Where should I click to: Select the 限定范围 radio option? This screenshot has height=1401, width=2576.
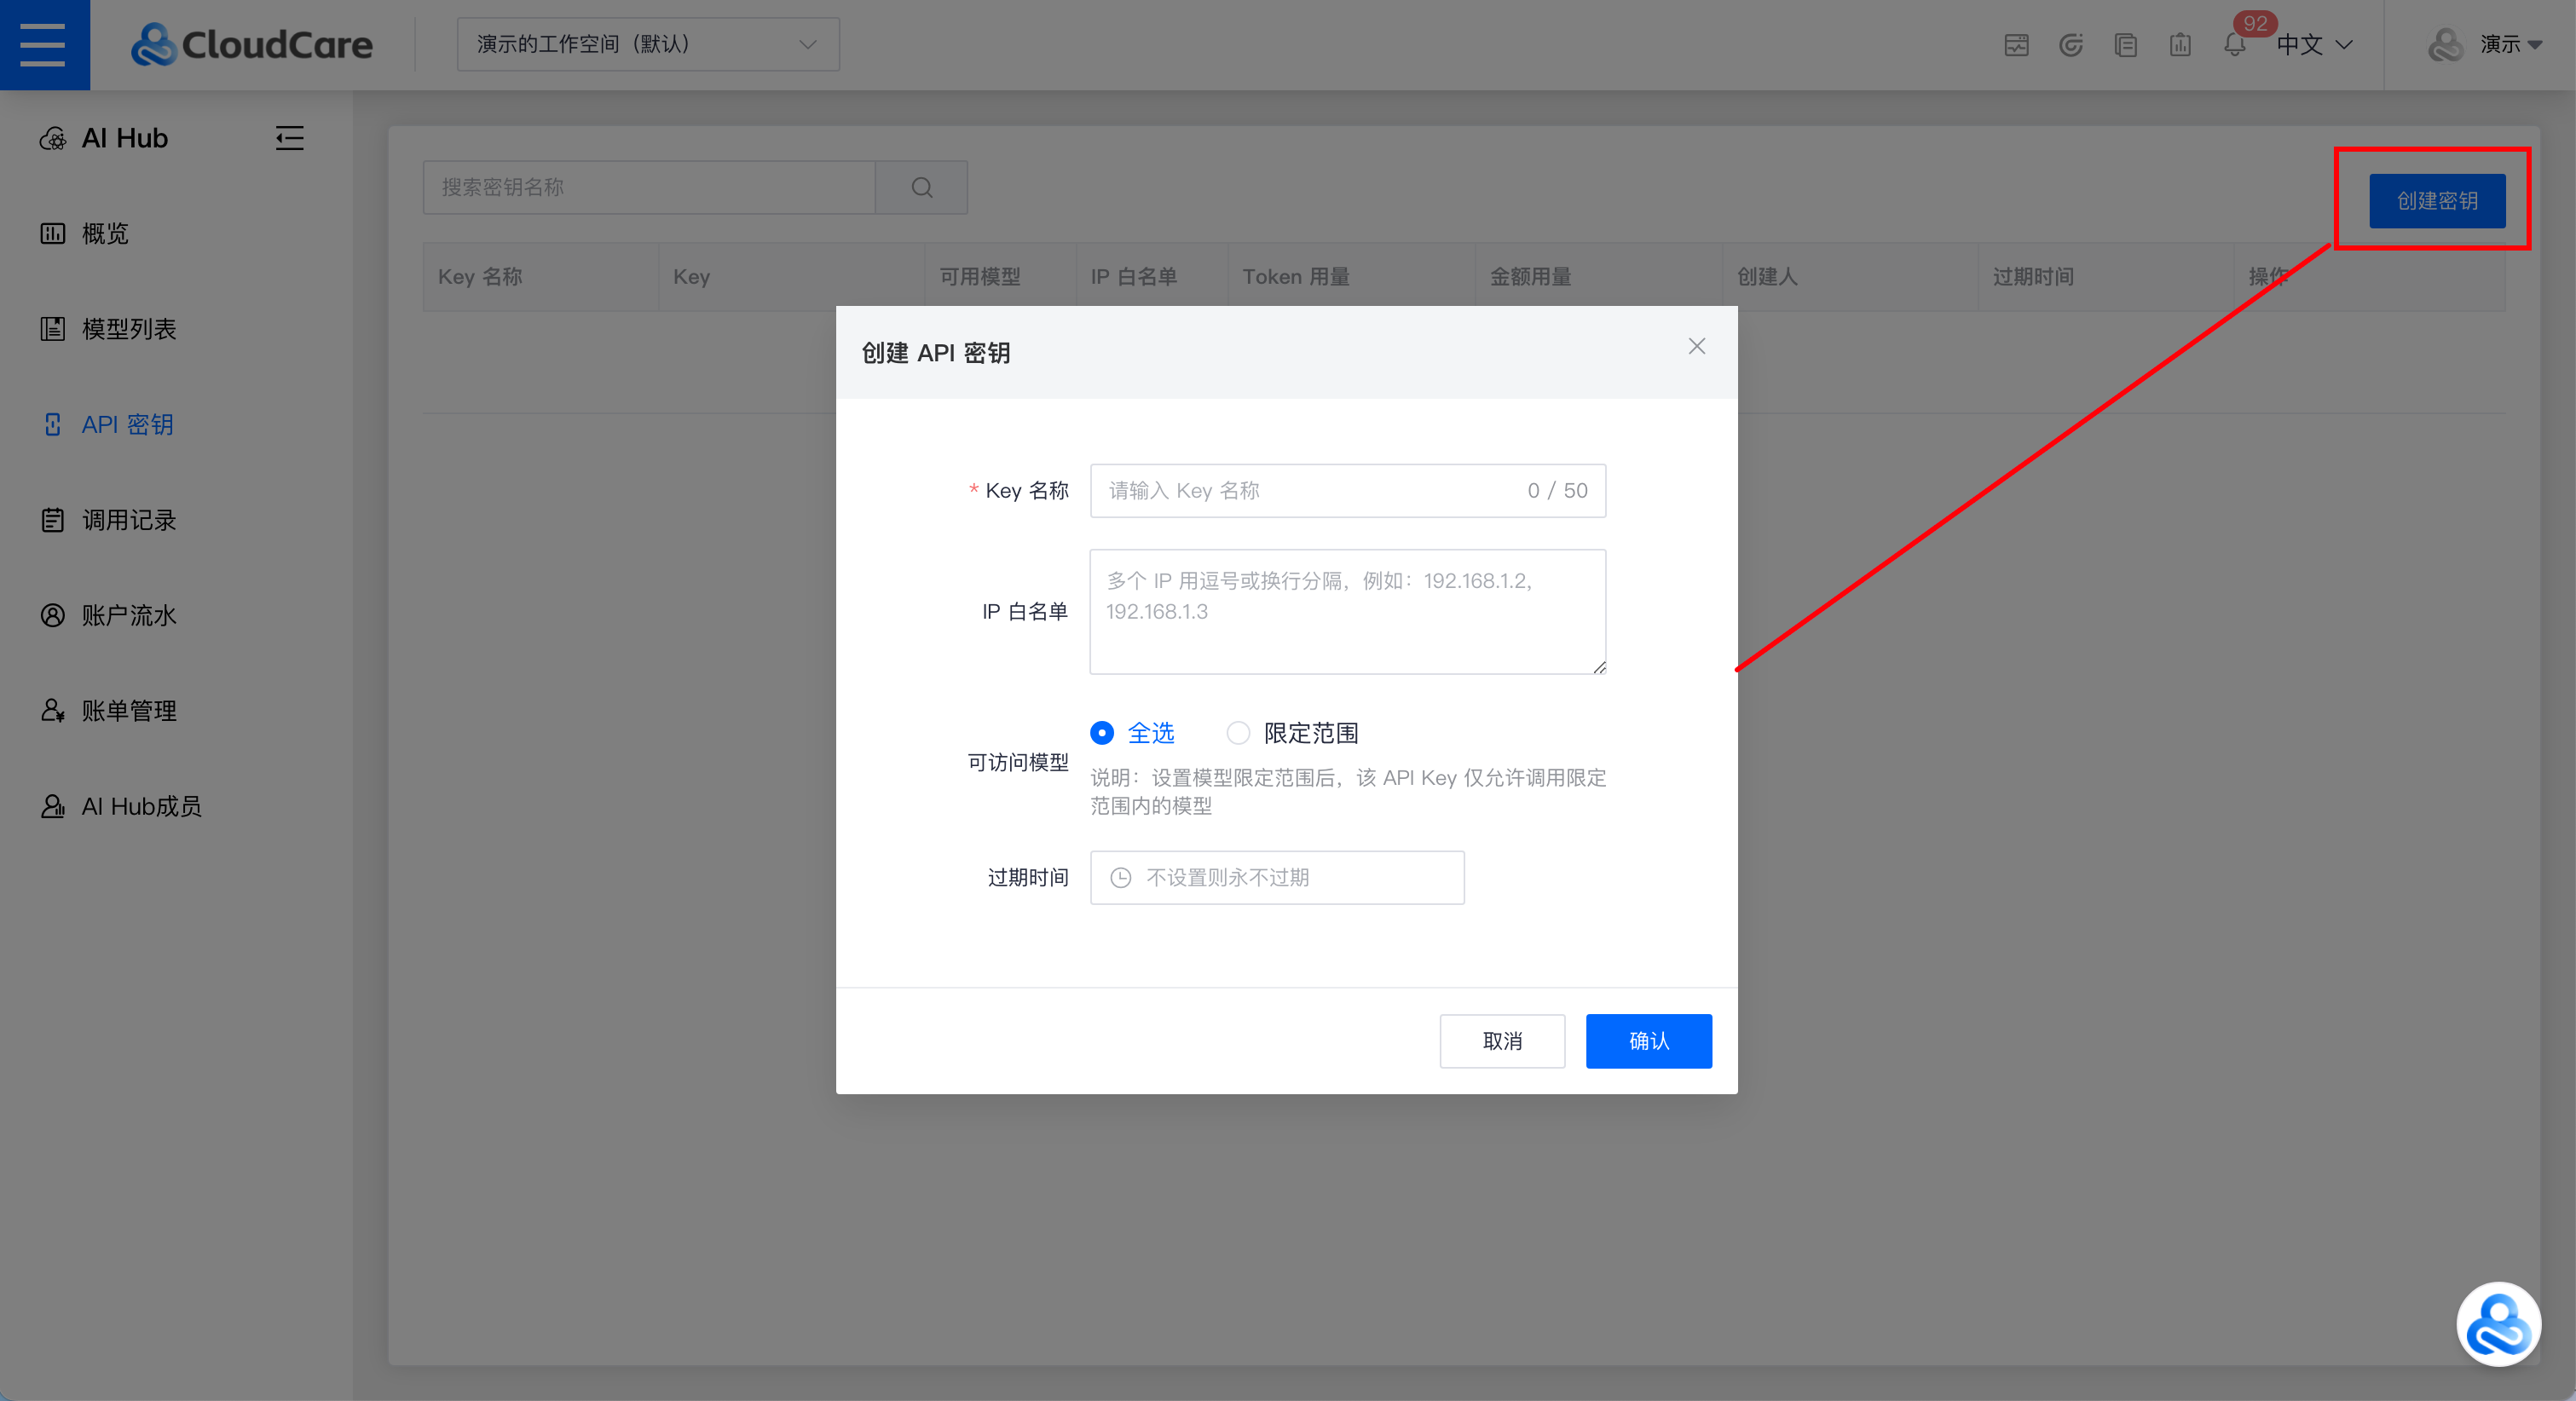(1293, 733)
